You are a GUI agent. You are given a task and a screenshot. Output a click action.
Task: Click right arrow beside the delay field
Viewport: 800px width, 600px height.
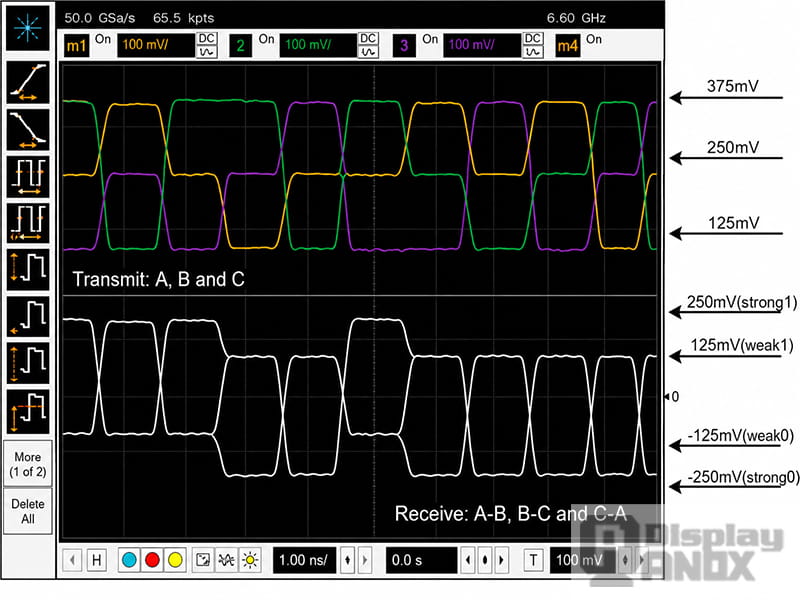(502, 560)
